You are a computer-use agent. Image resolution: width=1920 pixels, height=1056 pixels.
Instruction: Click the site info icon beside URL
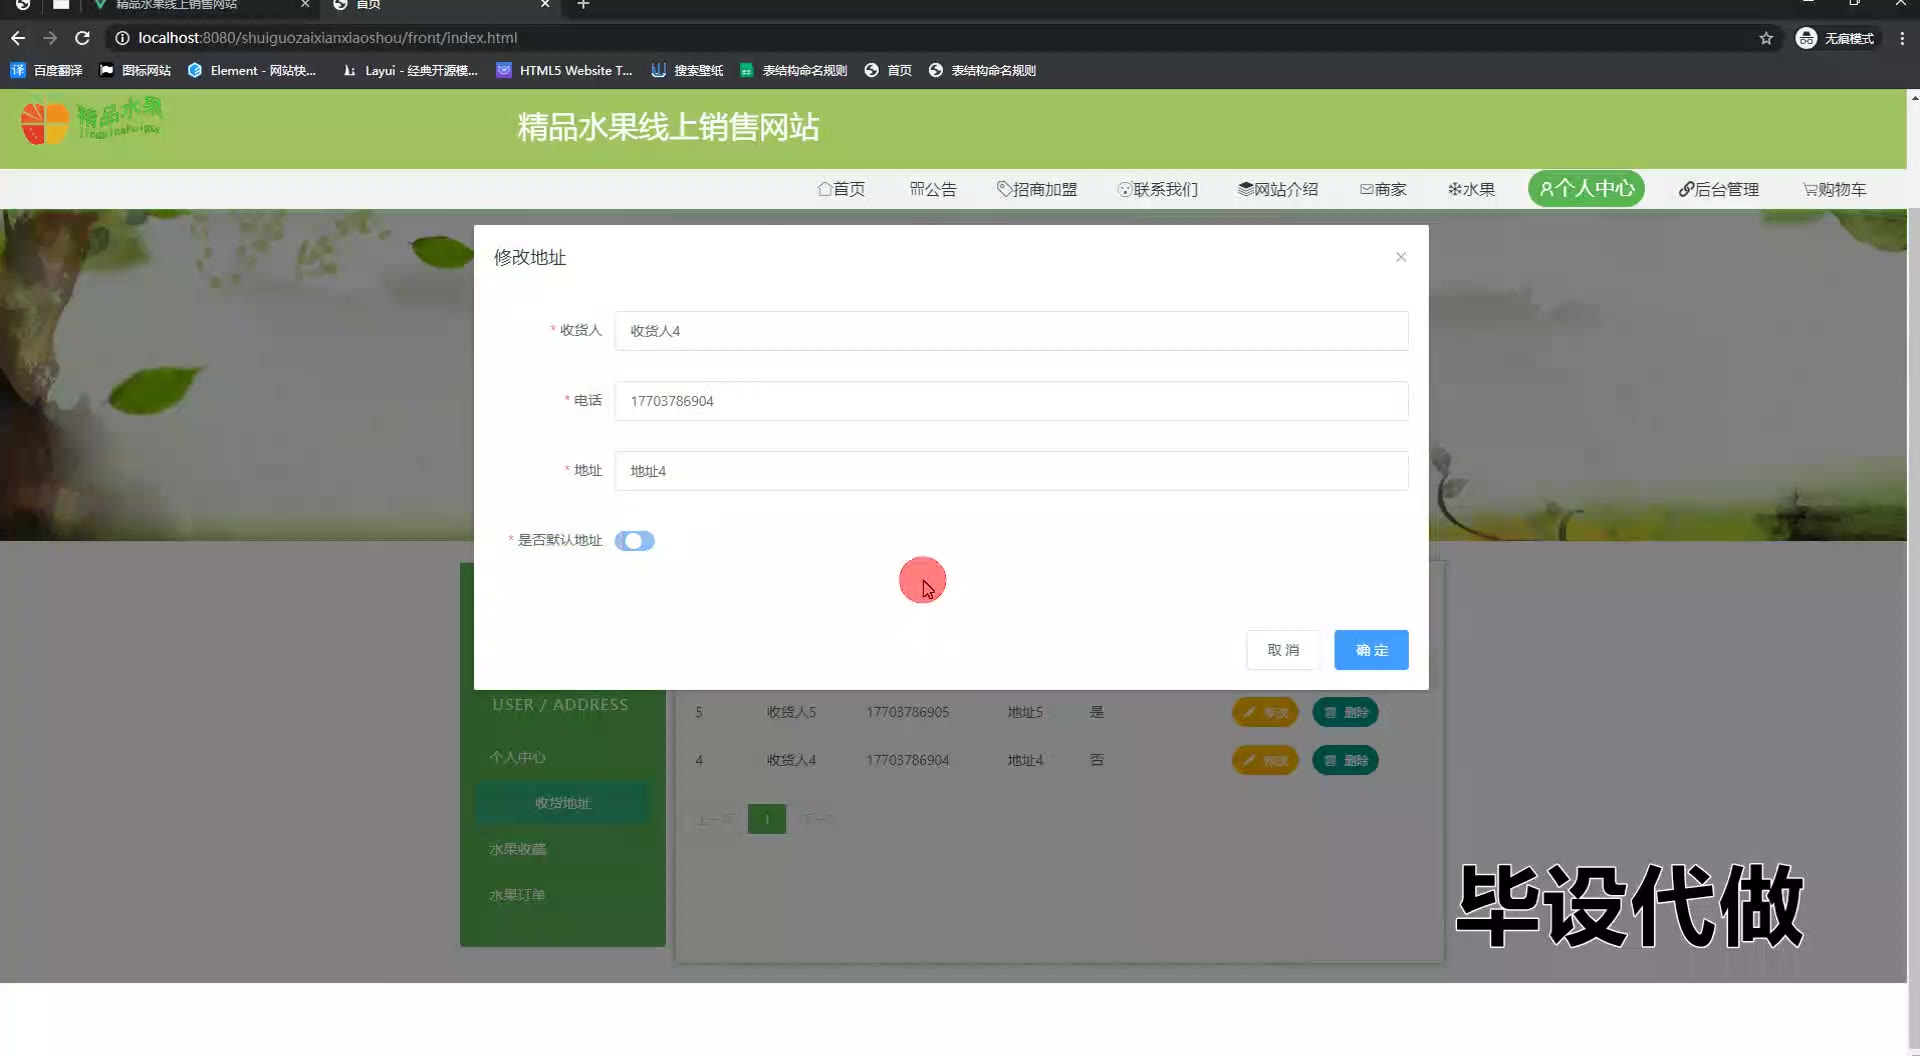122,38
